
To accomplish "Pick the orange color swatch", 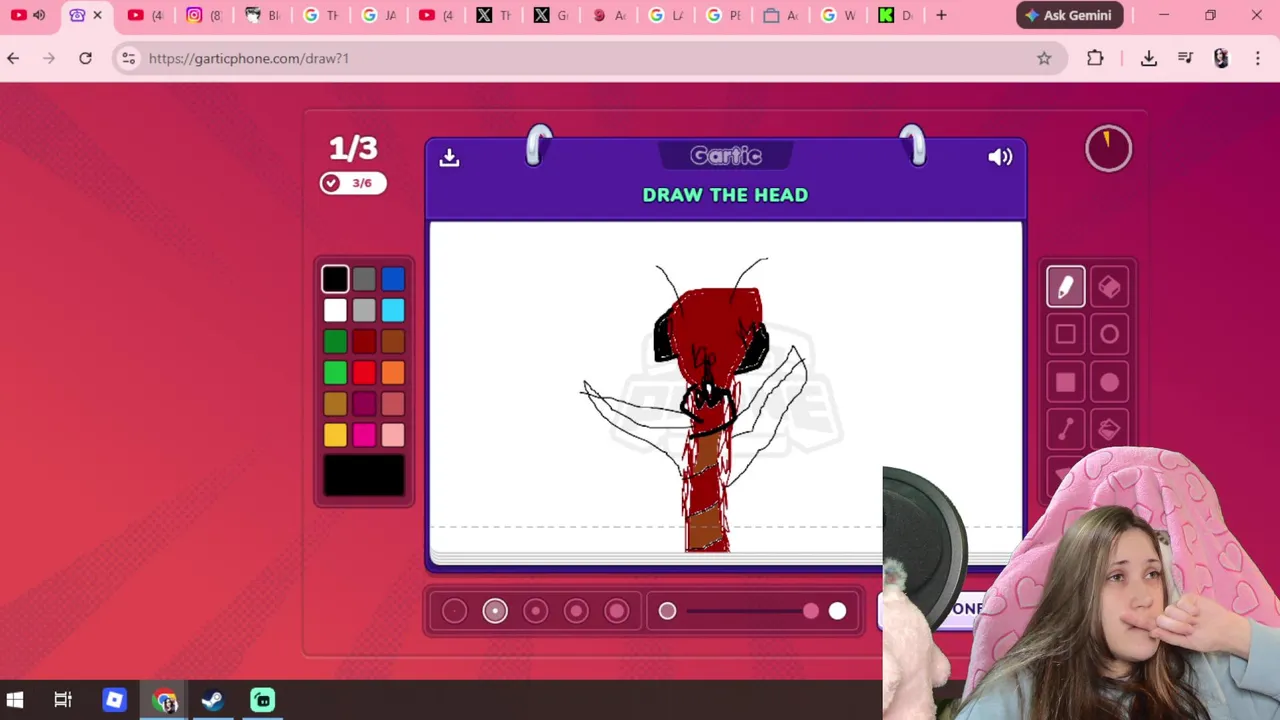I will (393, 373).
